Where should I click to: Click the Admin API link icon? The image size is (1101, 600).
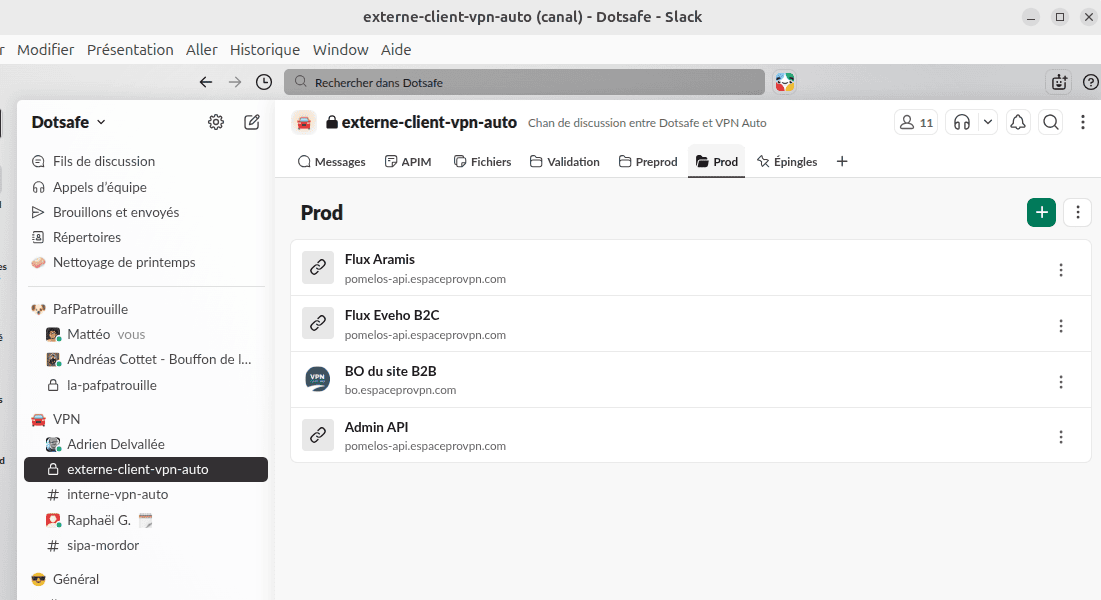point(318,435)
